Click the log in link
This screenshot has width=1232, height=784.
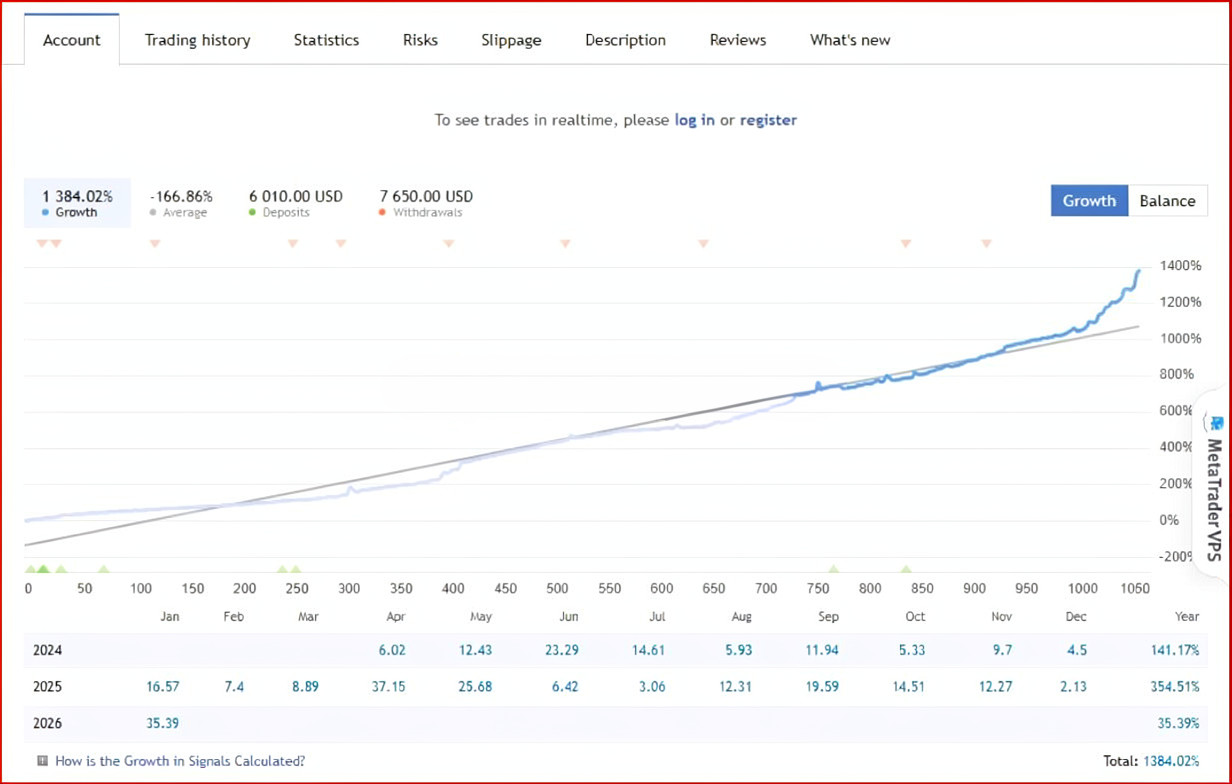click(x=694, y=120)
